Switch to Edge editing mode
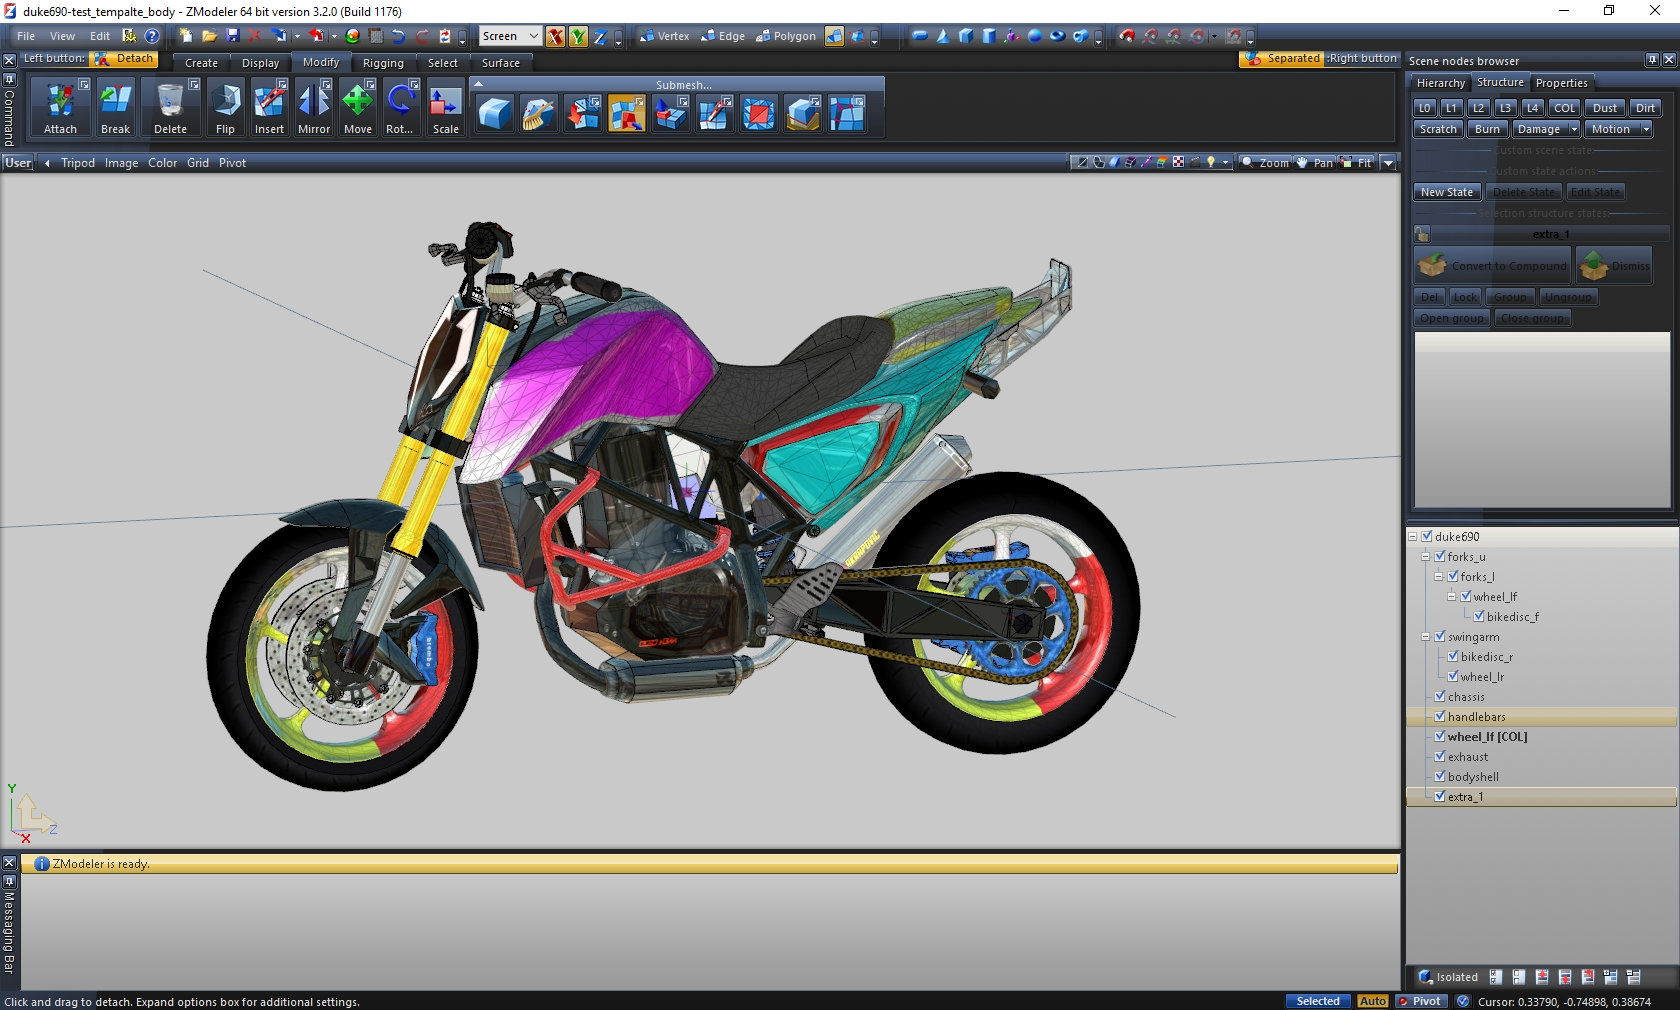Viewport: 1680px width, 1010px height. [723, 36]
